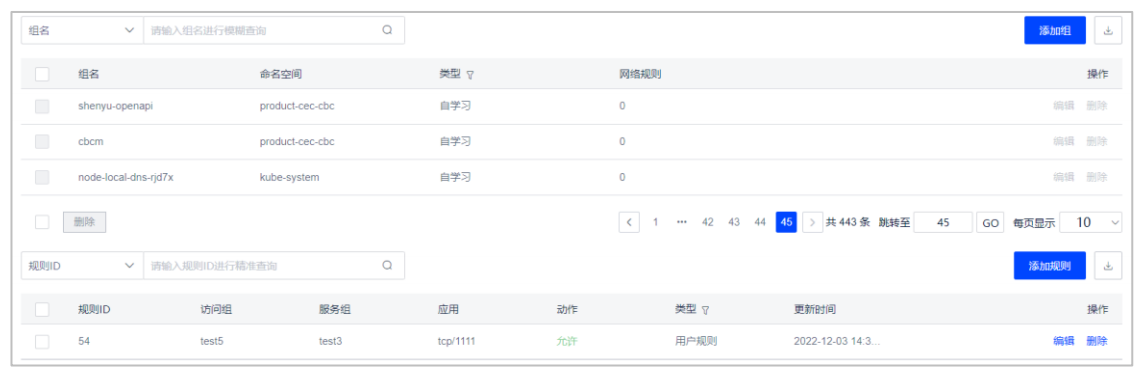Select page 1 in pagination

coord(656,223)
